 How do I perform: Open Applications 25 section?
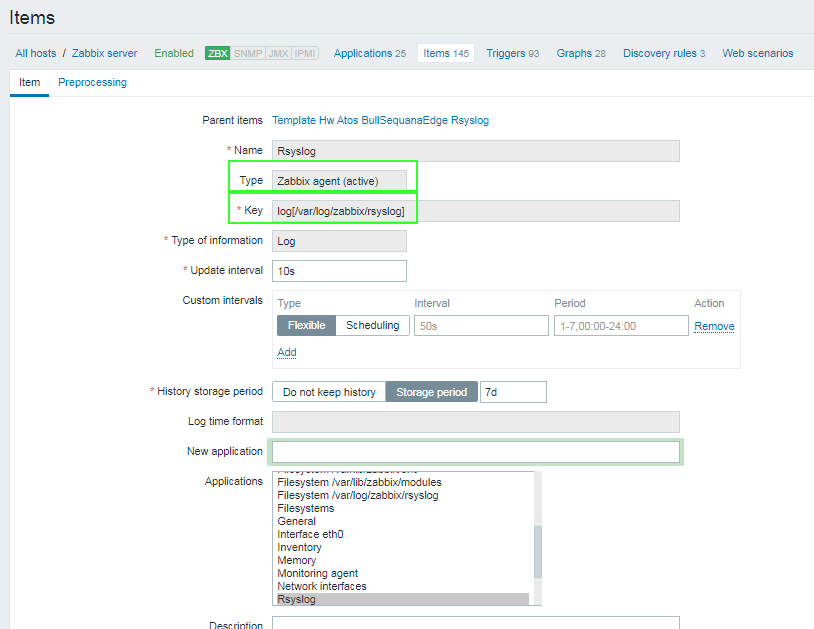[x=370, y=53]
